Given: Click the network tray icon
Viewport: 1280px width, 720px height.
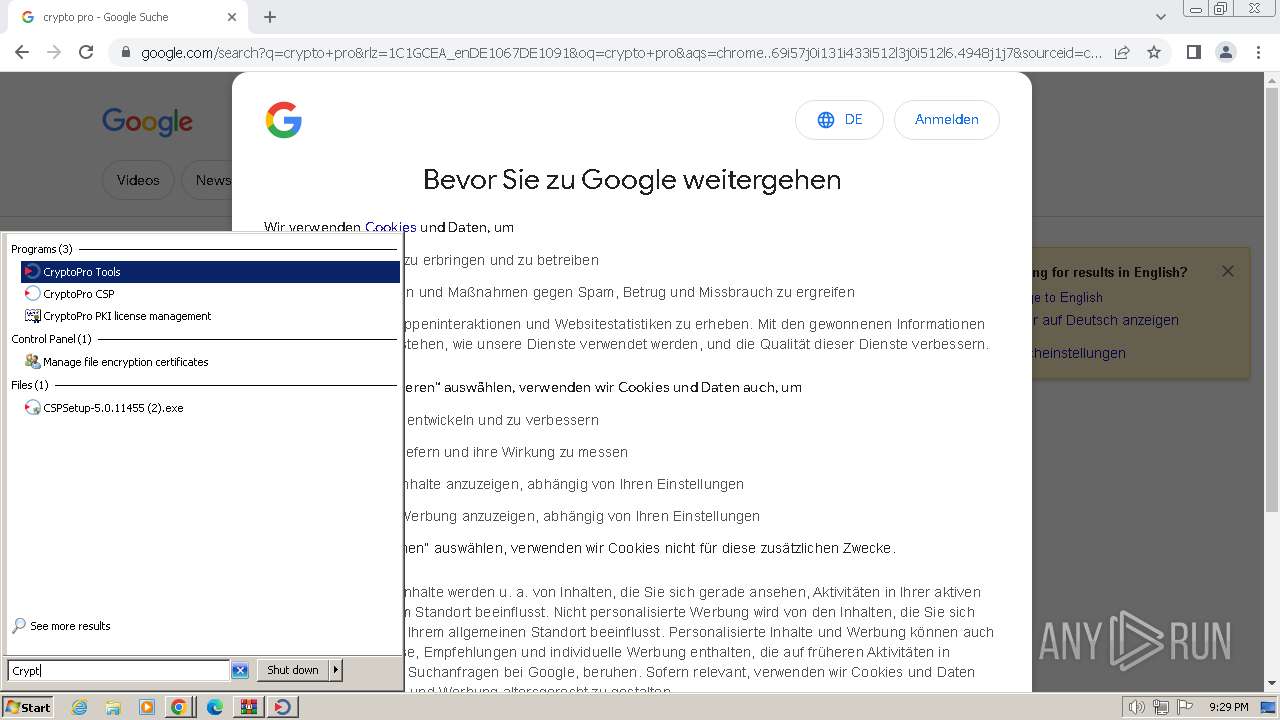Looking at the screenshot, I should coord(1161,707).
